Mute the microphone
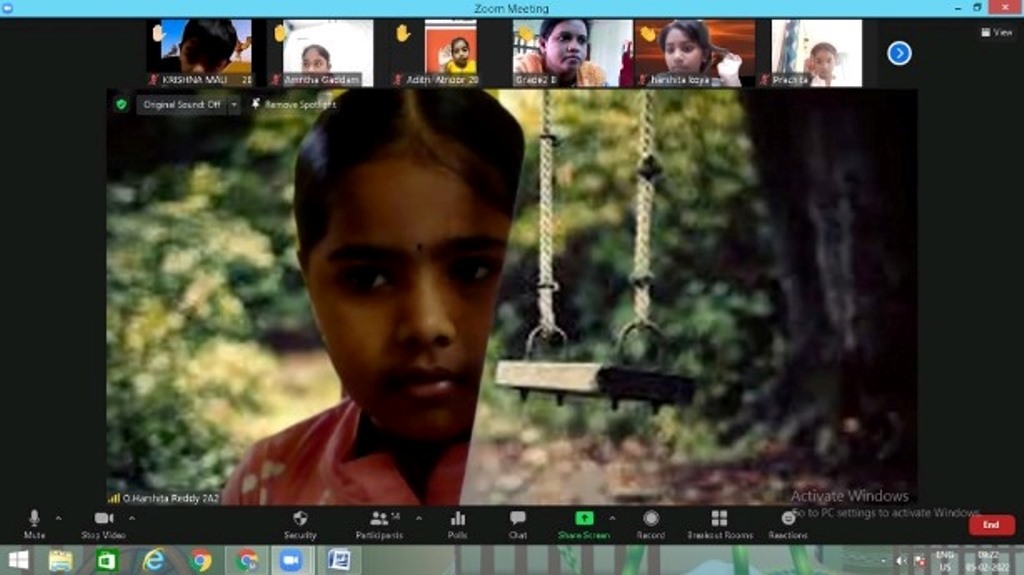 34,524
